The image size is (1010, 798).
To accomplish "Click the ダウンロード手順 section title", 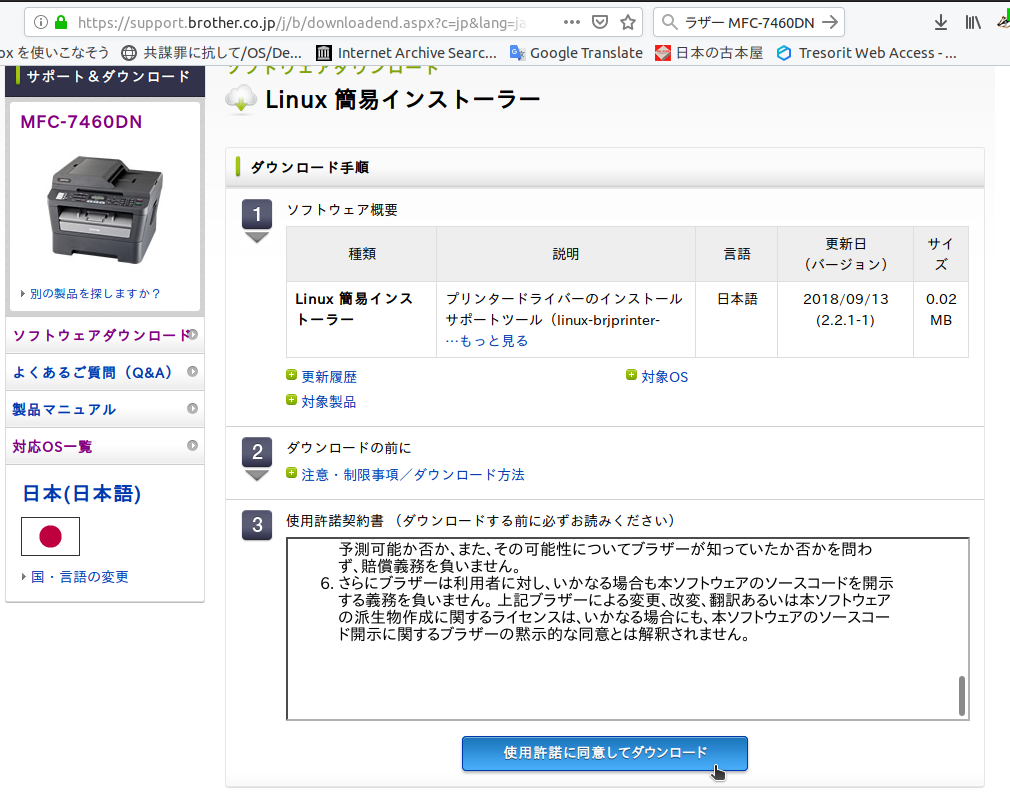I will click(x=310, y=167).
